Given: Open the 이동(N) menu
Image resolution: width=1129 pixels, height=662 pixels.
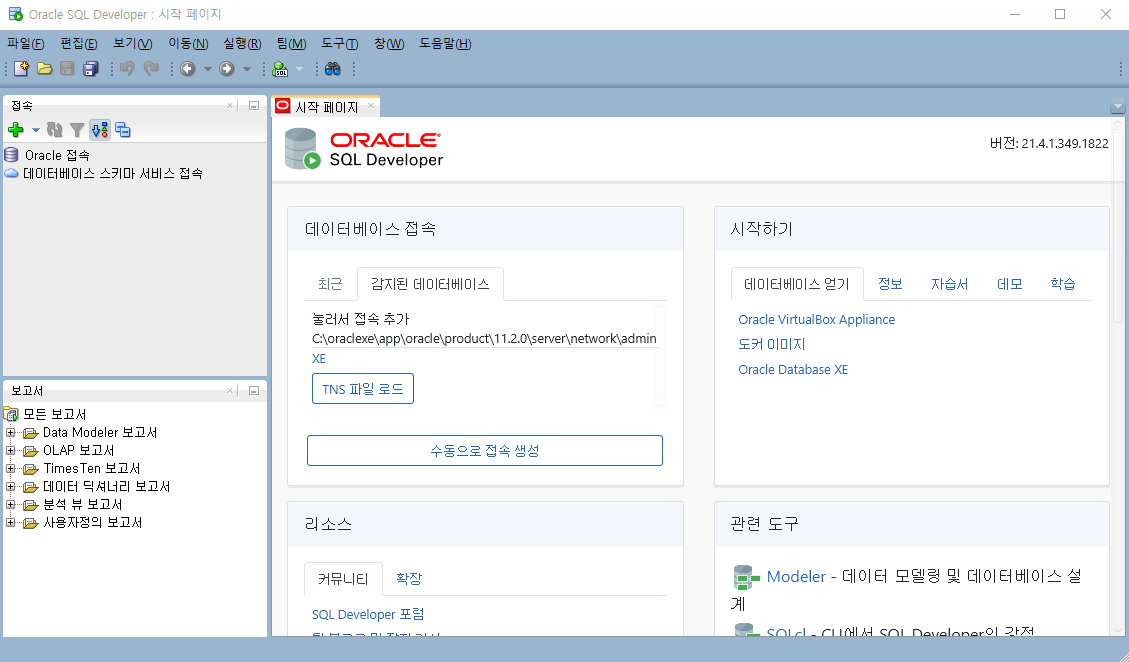Looking at the screenshot, I should pos(188,44).
